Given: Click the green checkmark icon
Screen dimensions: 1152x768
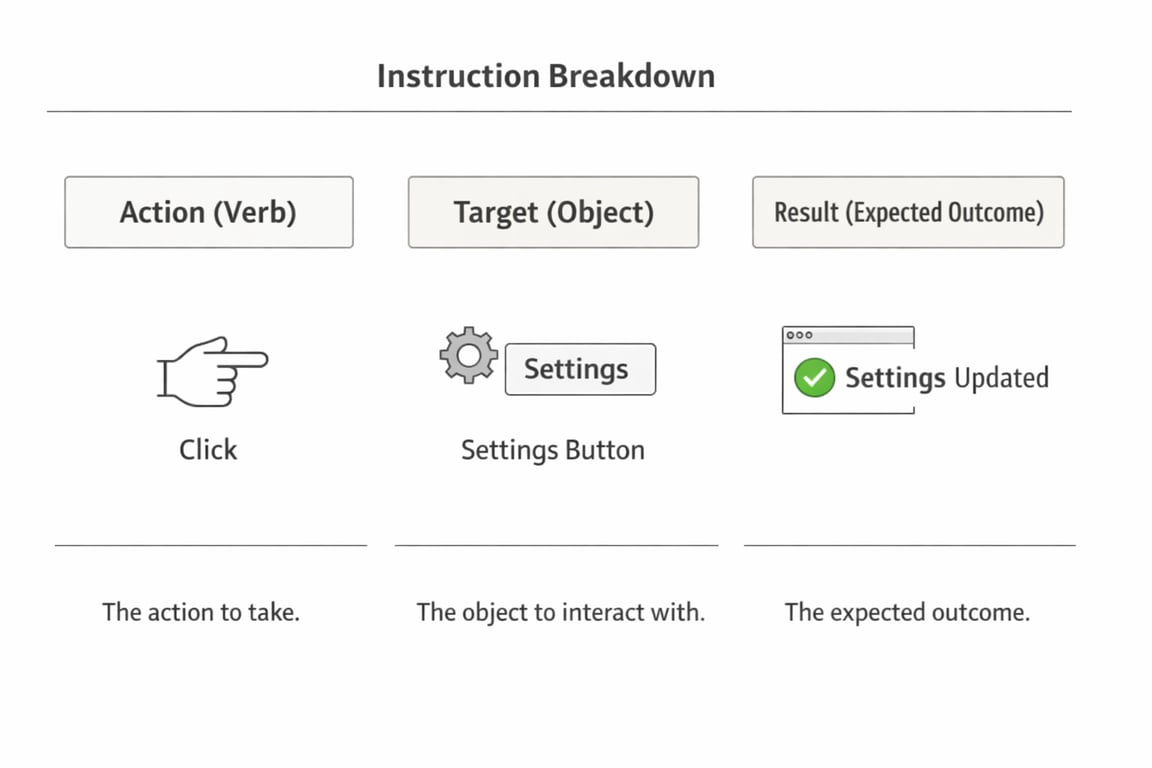Looking at the screenshot, I should coord(814,378).
